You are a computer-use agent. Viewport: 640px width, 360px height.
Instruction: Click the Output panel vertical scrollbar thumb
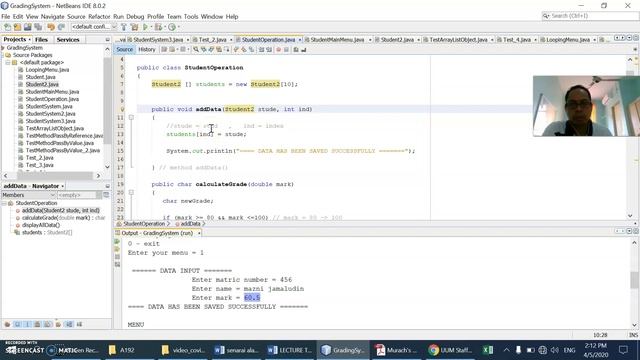634,280
